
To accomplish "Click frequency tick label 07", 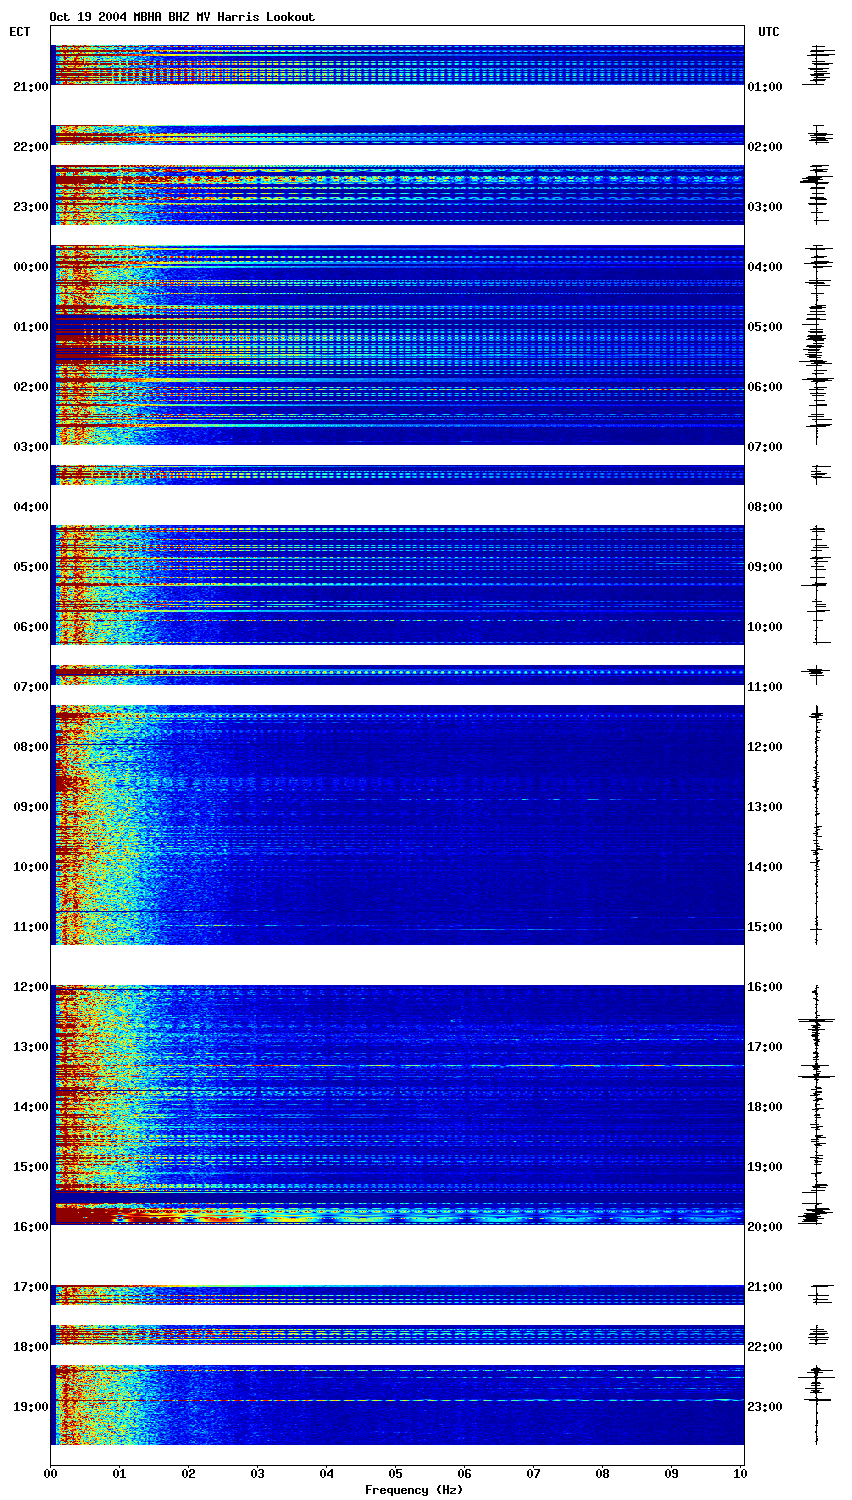I will [533, 1473].
